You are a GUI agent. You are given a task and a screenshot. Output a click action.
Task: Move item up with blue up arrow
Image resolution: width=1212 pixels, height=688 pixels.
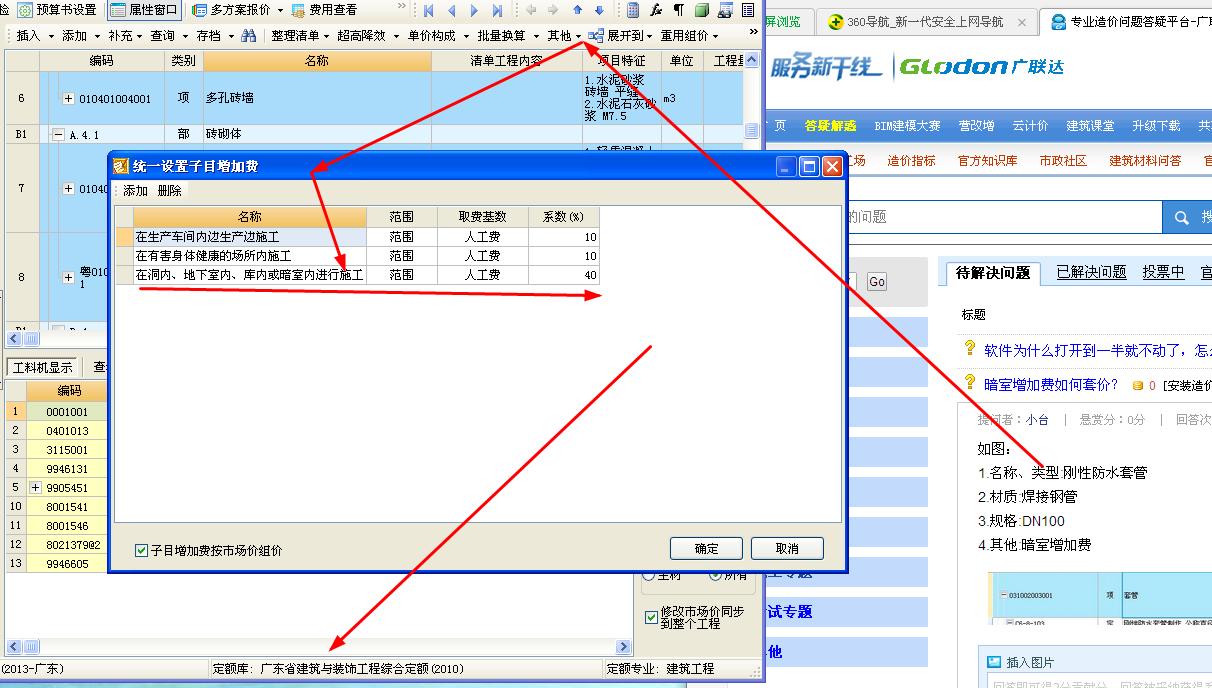(577, 11)
